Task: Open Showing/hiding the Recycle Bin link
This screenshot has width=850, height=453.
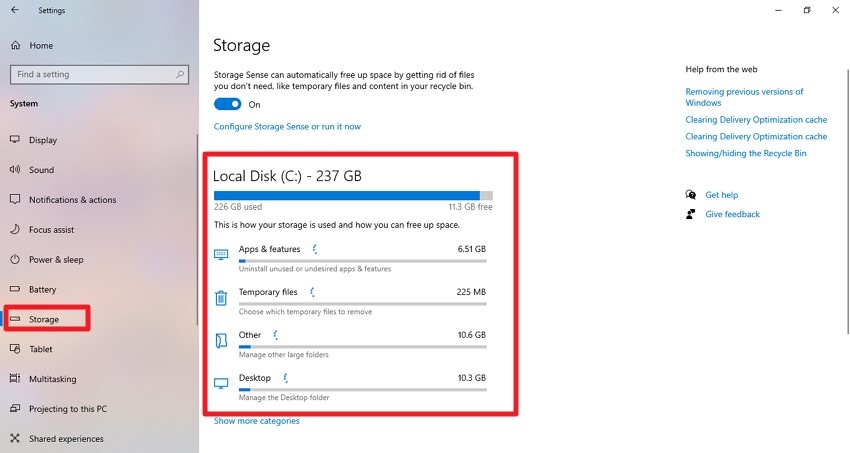Action: pos(746,153)
